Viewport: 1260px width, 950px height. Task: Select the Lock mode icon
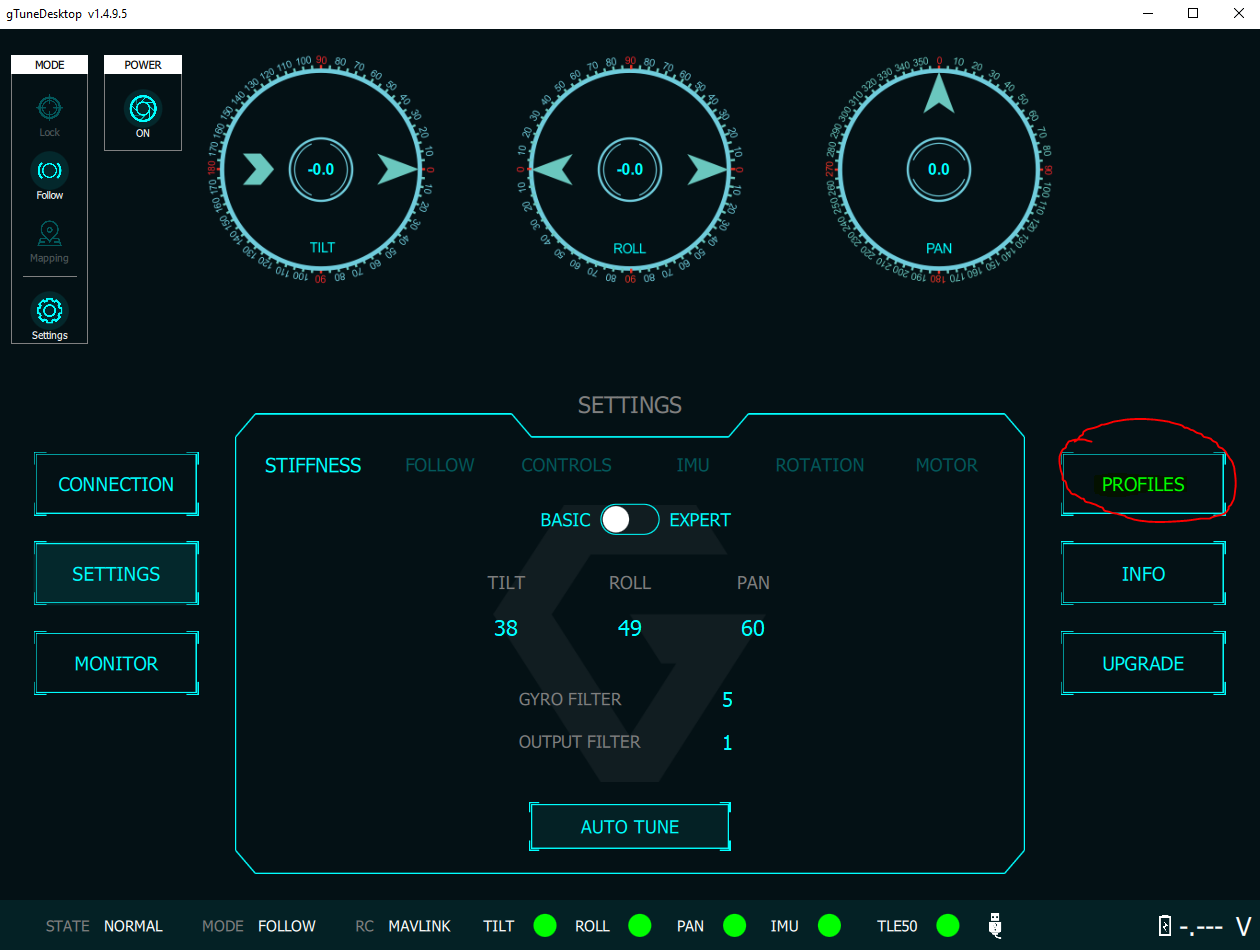pos(49,108)
